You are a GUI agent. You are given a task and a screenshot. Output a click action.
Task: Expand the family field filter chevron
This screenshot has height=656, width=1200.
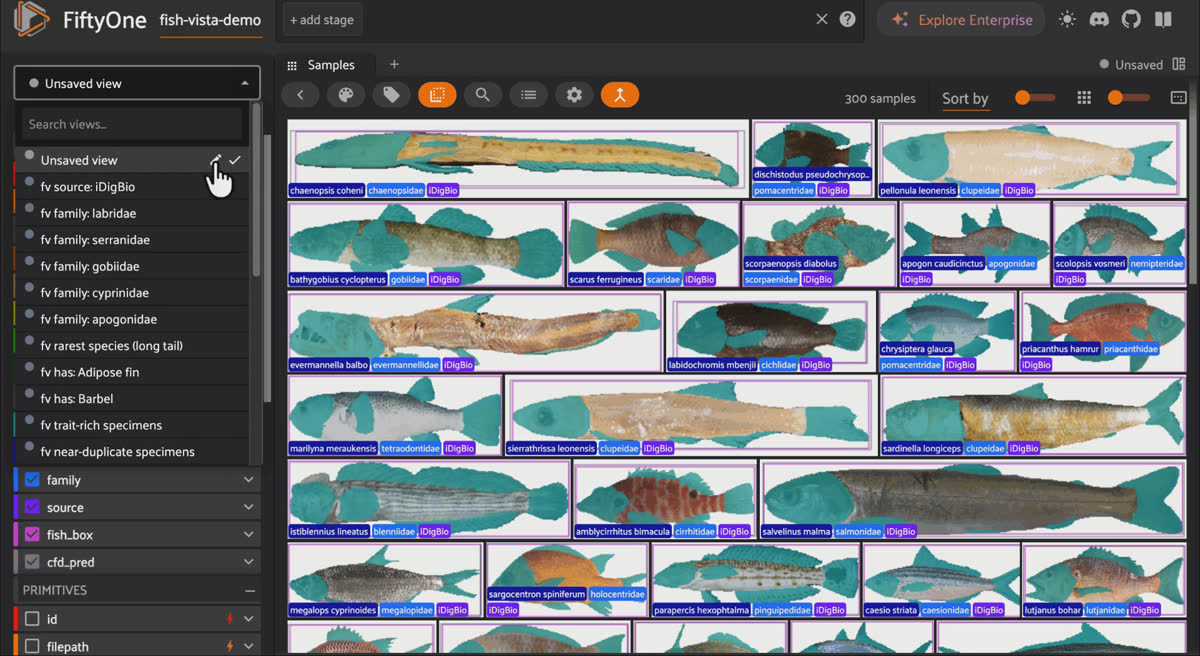248,480
